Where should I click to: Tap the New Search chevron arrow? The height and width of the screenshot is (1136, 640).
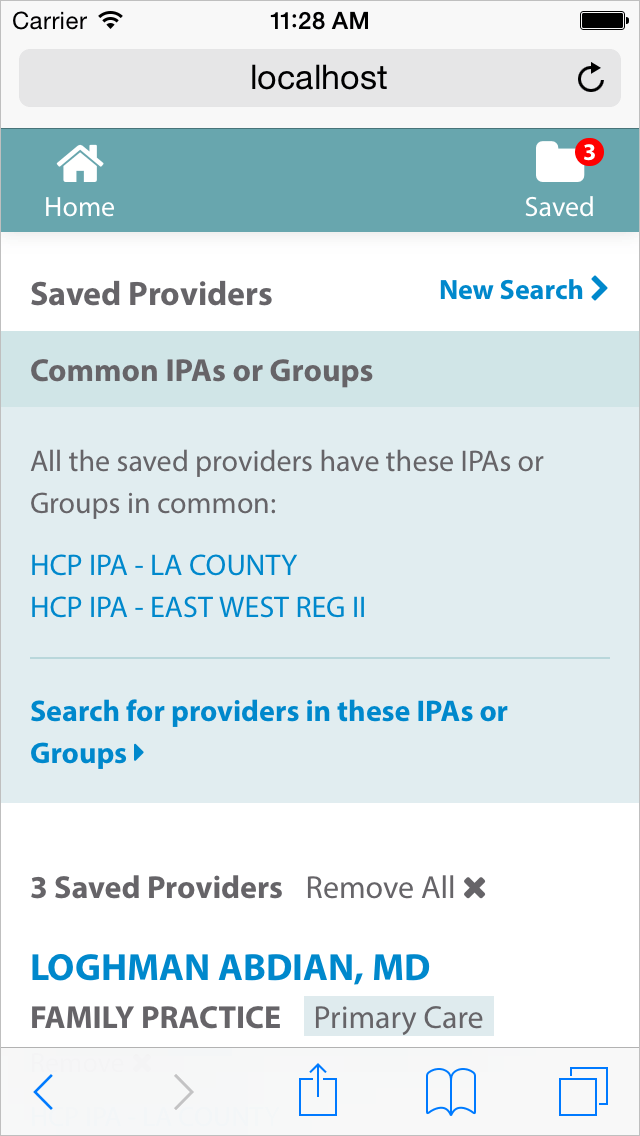(600, 289)
